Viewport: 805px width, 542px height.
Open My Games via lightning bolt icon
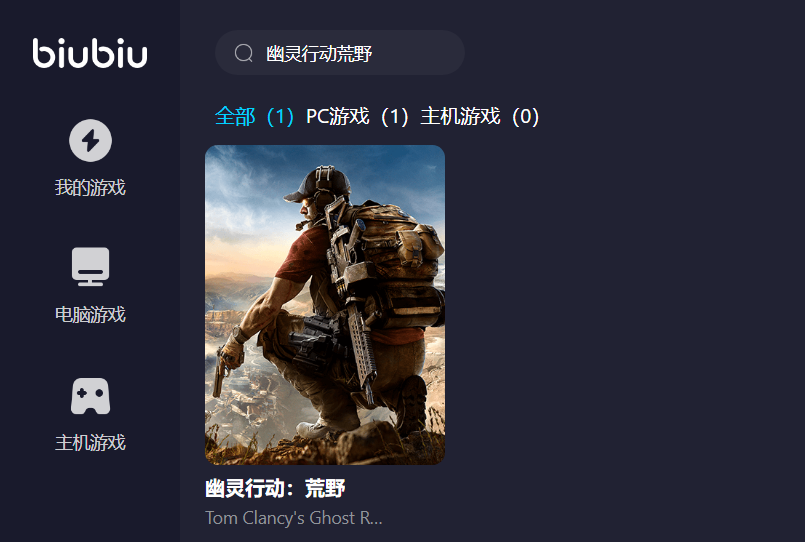[x=90, y=141]
